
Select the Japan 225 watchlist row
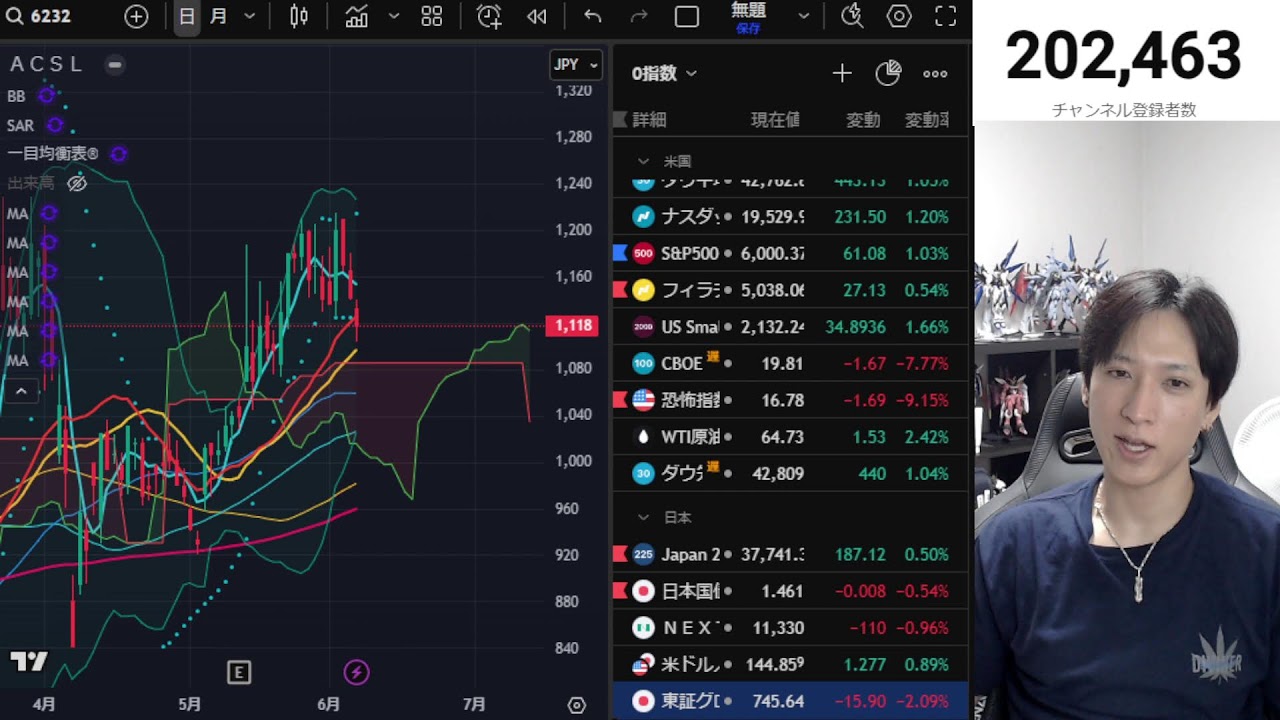coord(790,554)
